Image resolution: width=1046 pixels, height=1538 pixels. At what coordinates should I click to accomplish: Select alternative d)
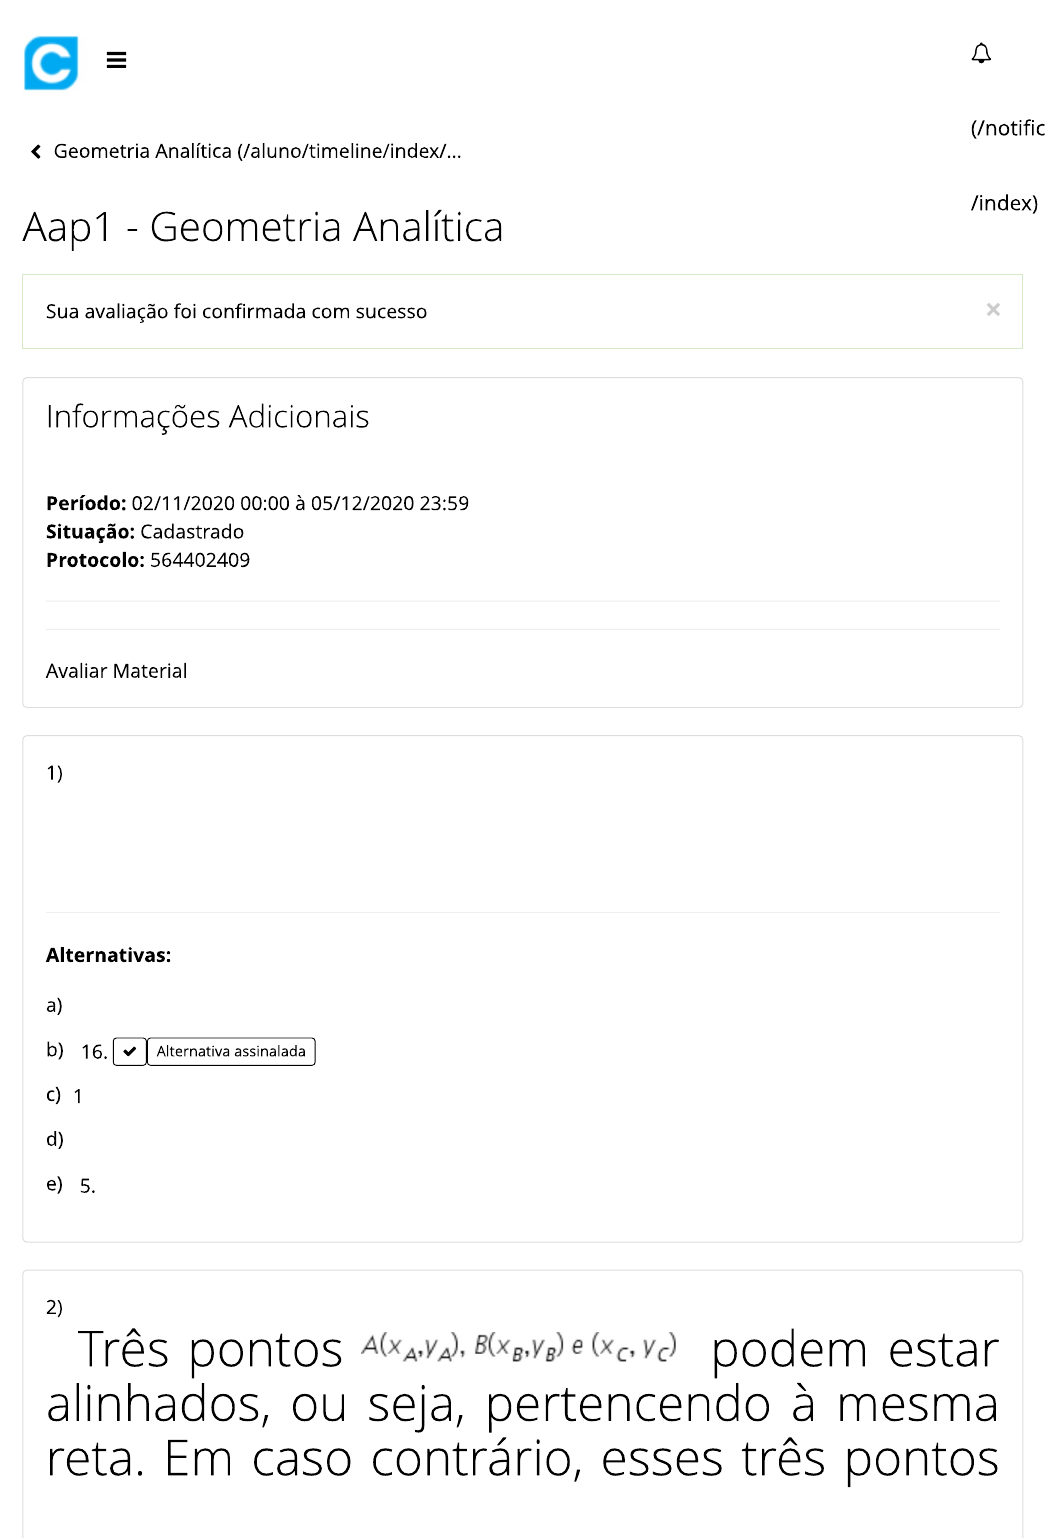55,1139
